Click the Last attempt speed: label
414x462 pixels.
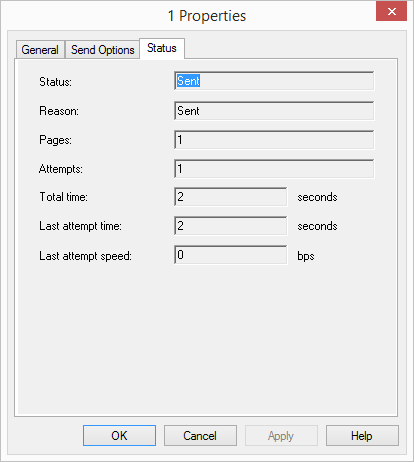85,256
